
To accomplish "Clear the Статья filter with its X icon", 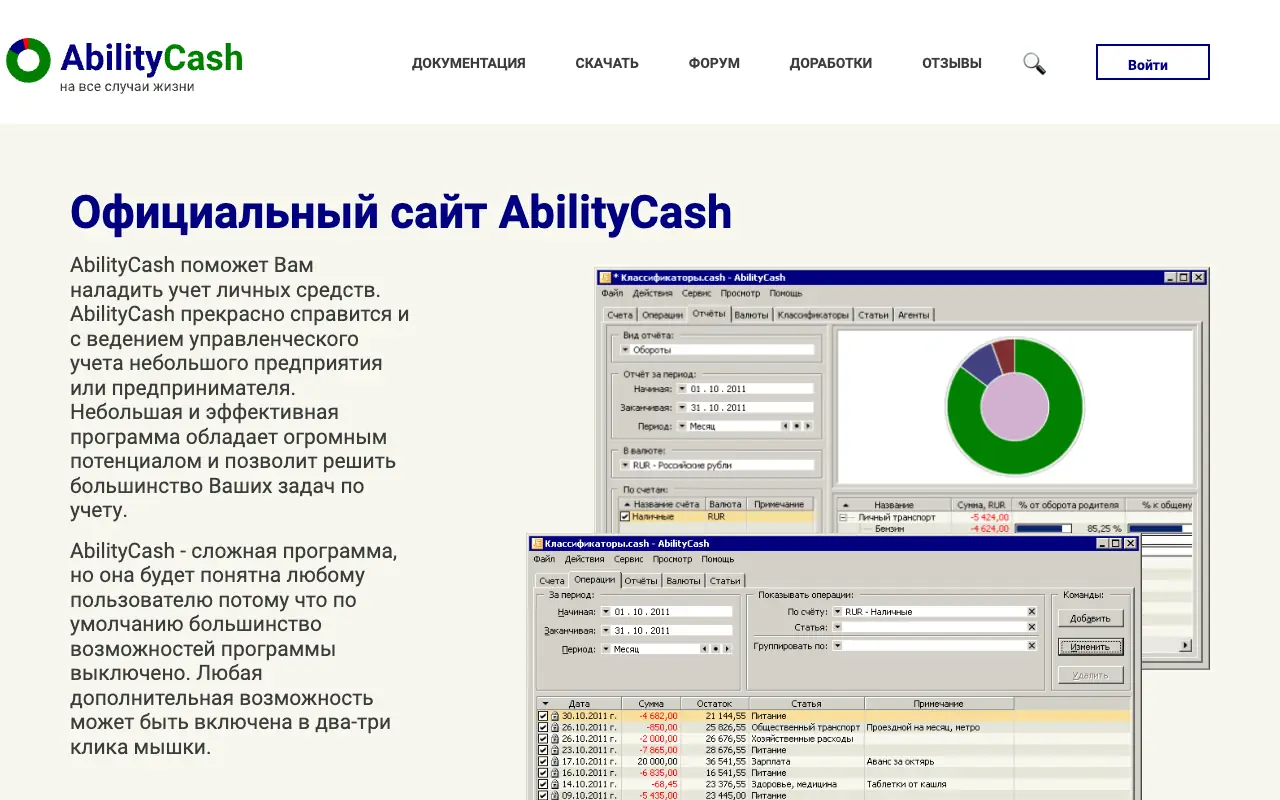I will [x=1031, y=627].
